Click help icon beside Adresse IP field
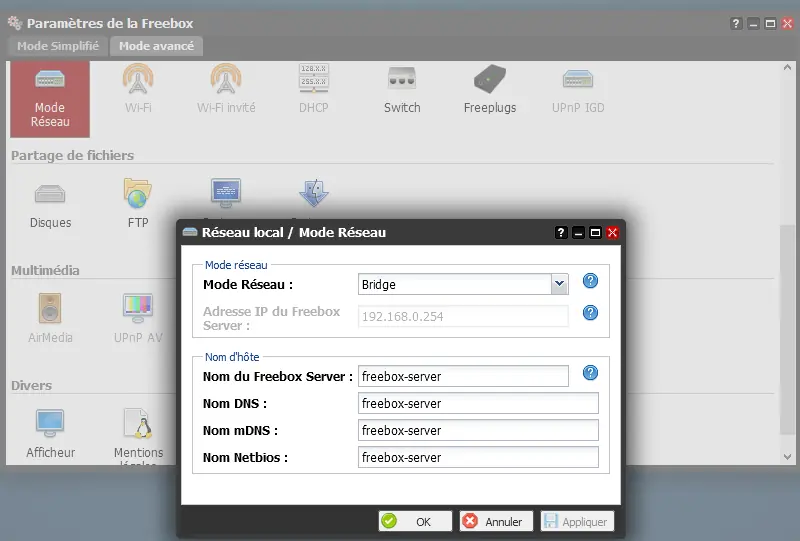 click(590, 312)
